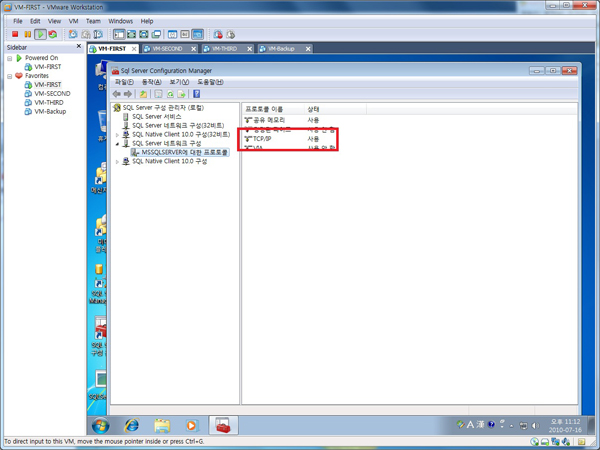Switch to the VM-Backup tab
Image resolution: width=600 pixels, height=450 pixels.
tap(281, 49)
